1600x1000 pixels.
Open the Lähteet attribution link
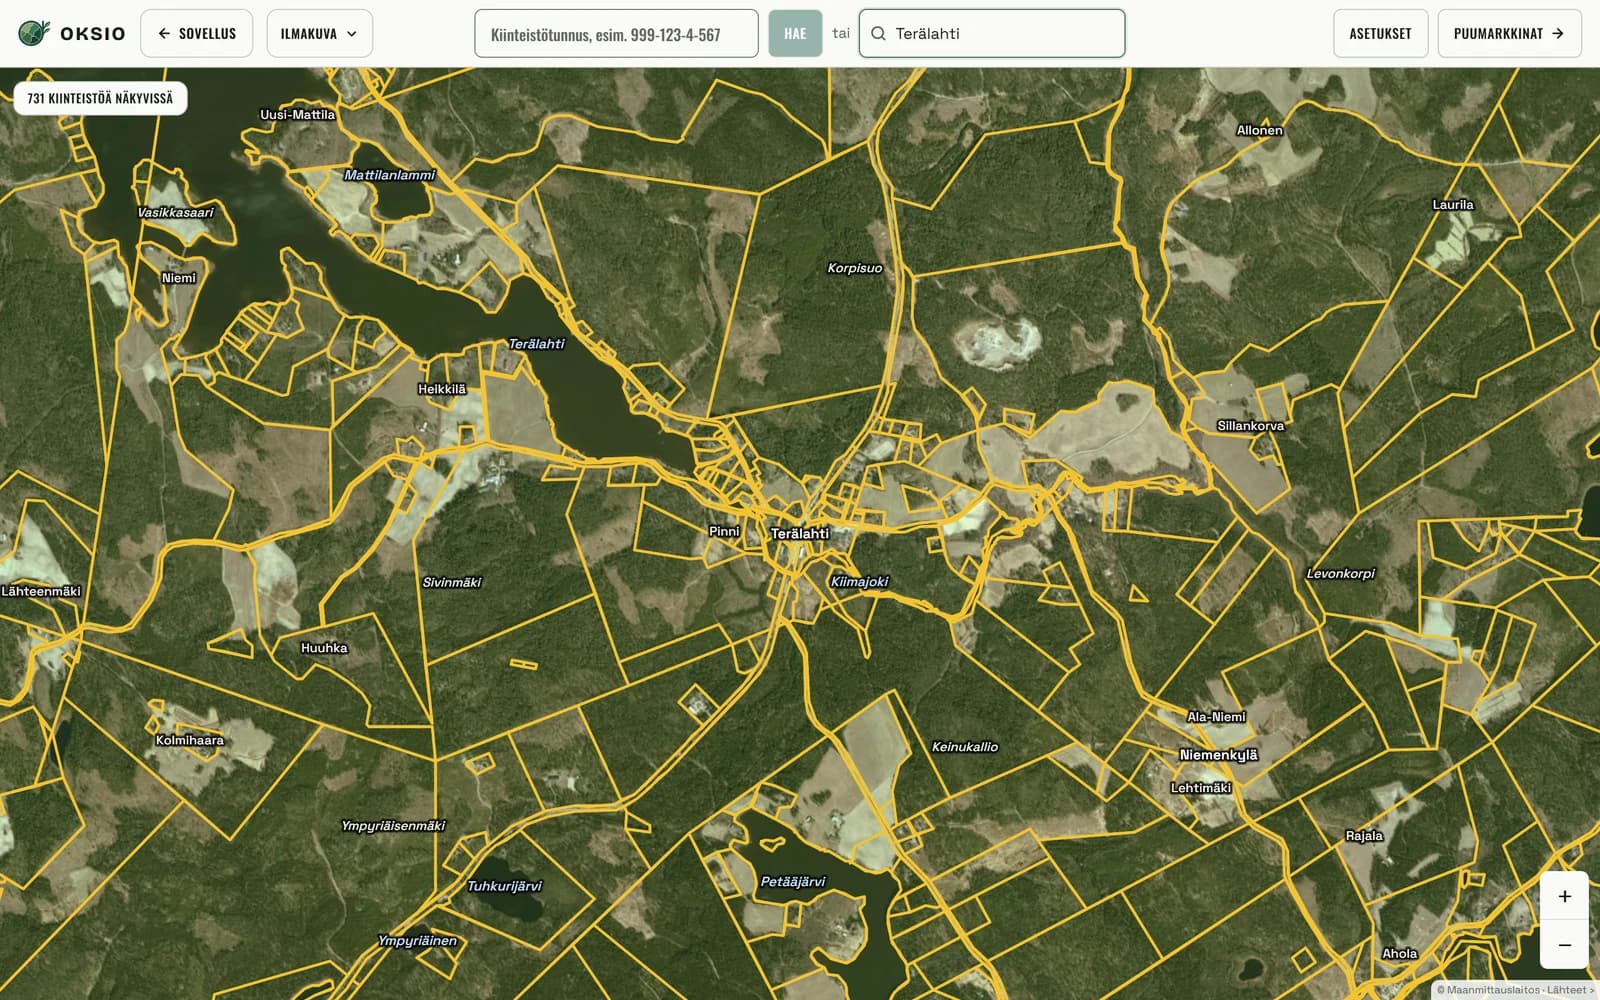pyautogui.click(x=1570, y=990)
